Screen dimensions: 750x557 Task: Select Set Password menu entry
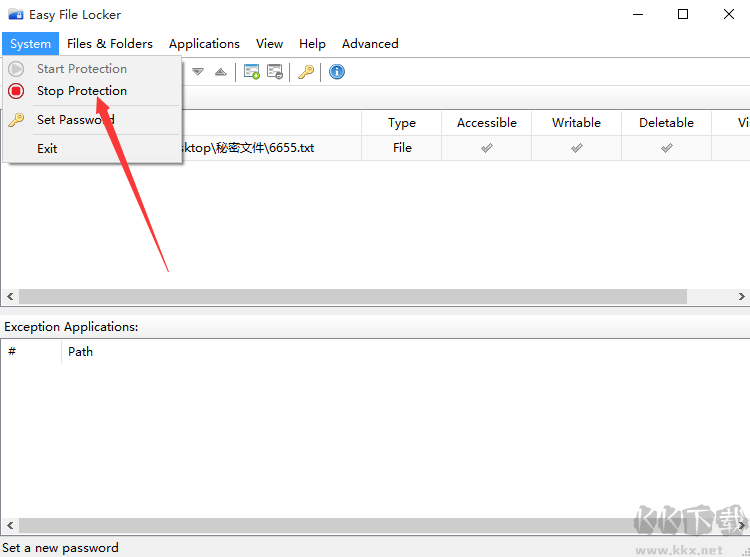[93, 120]
